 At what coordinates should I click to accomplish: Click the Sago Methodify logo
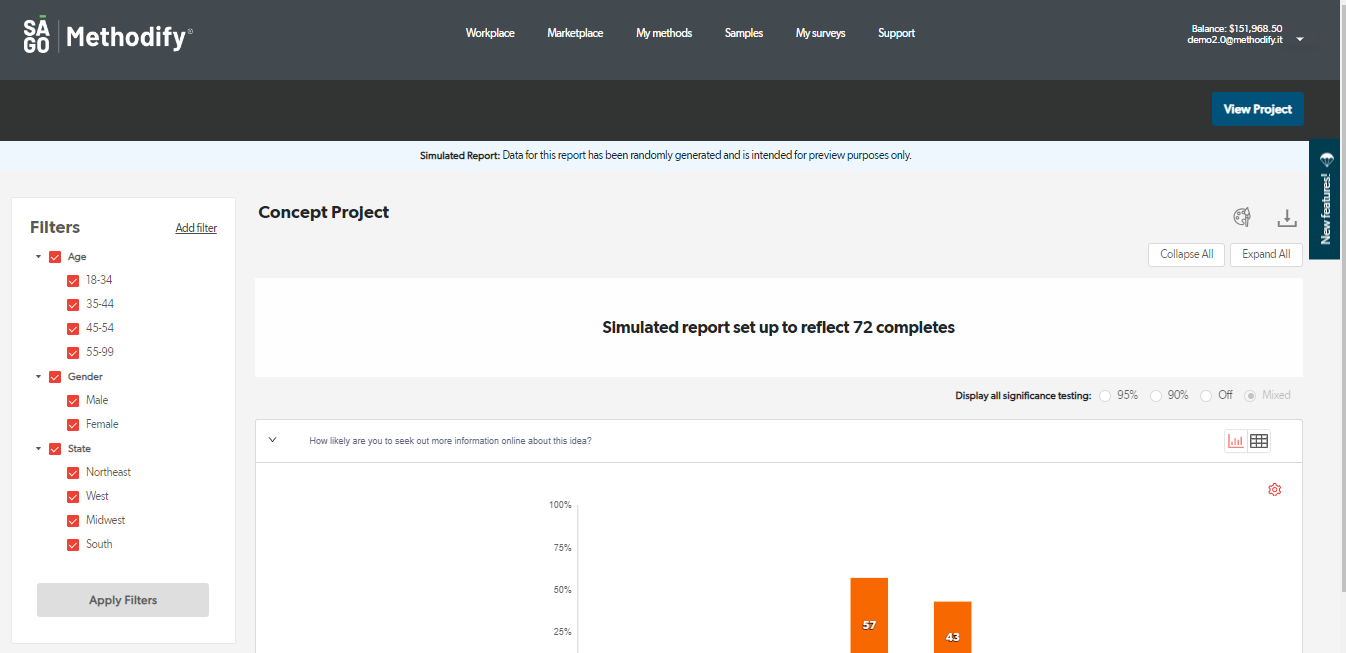coord(108,37)
